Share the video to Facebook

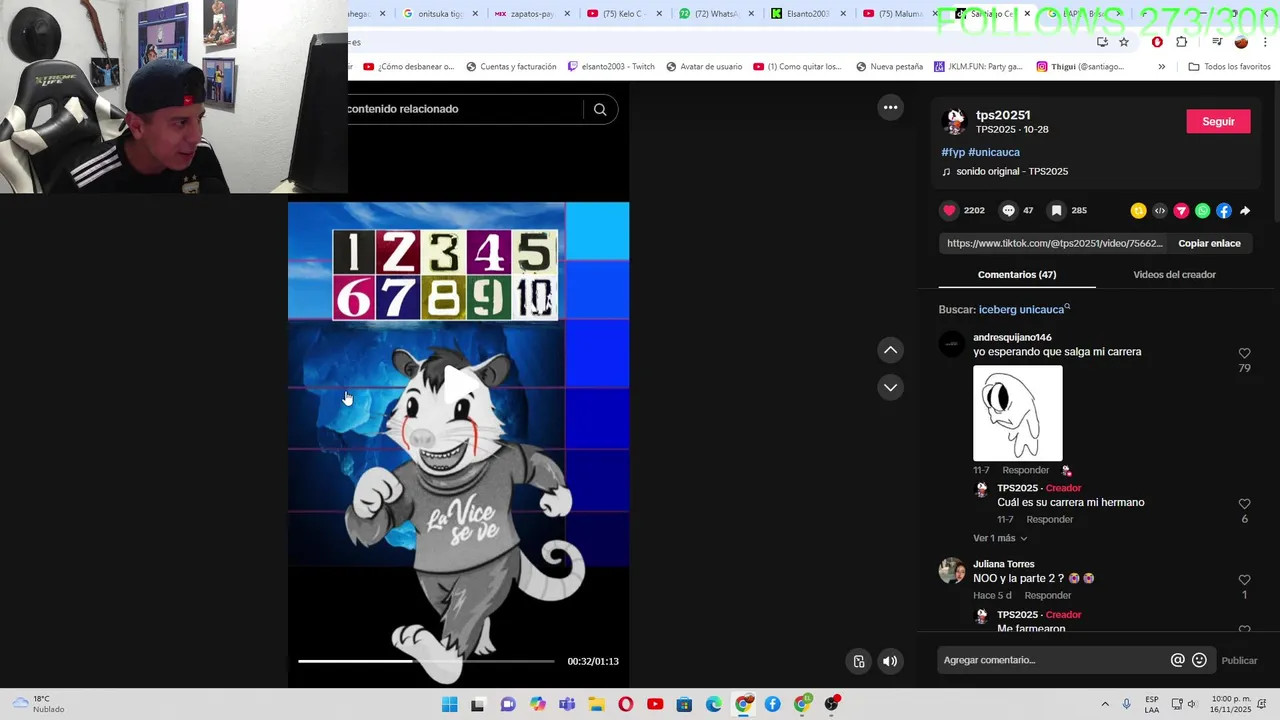(x=1224, y=211)
